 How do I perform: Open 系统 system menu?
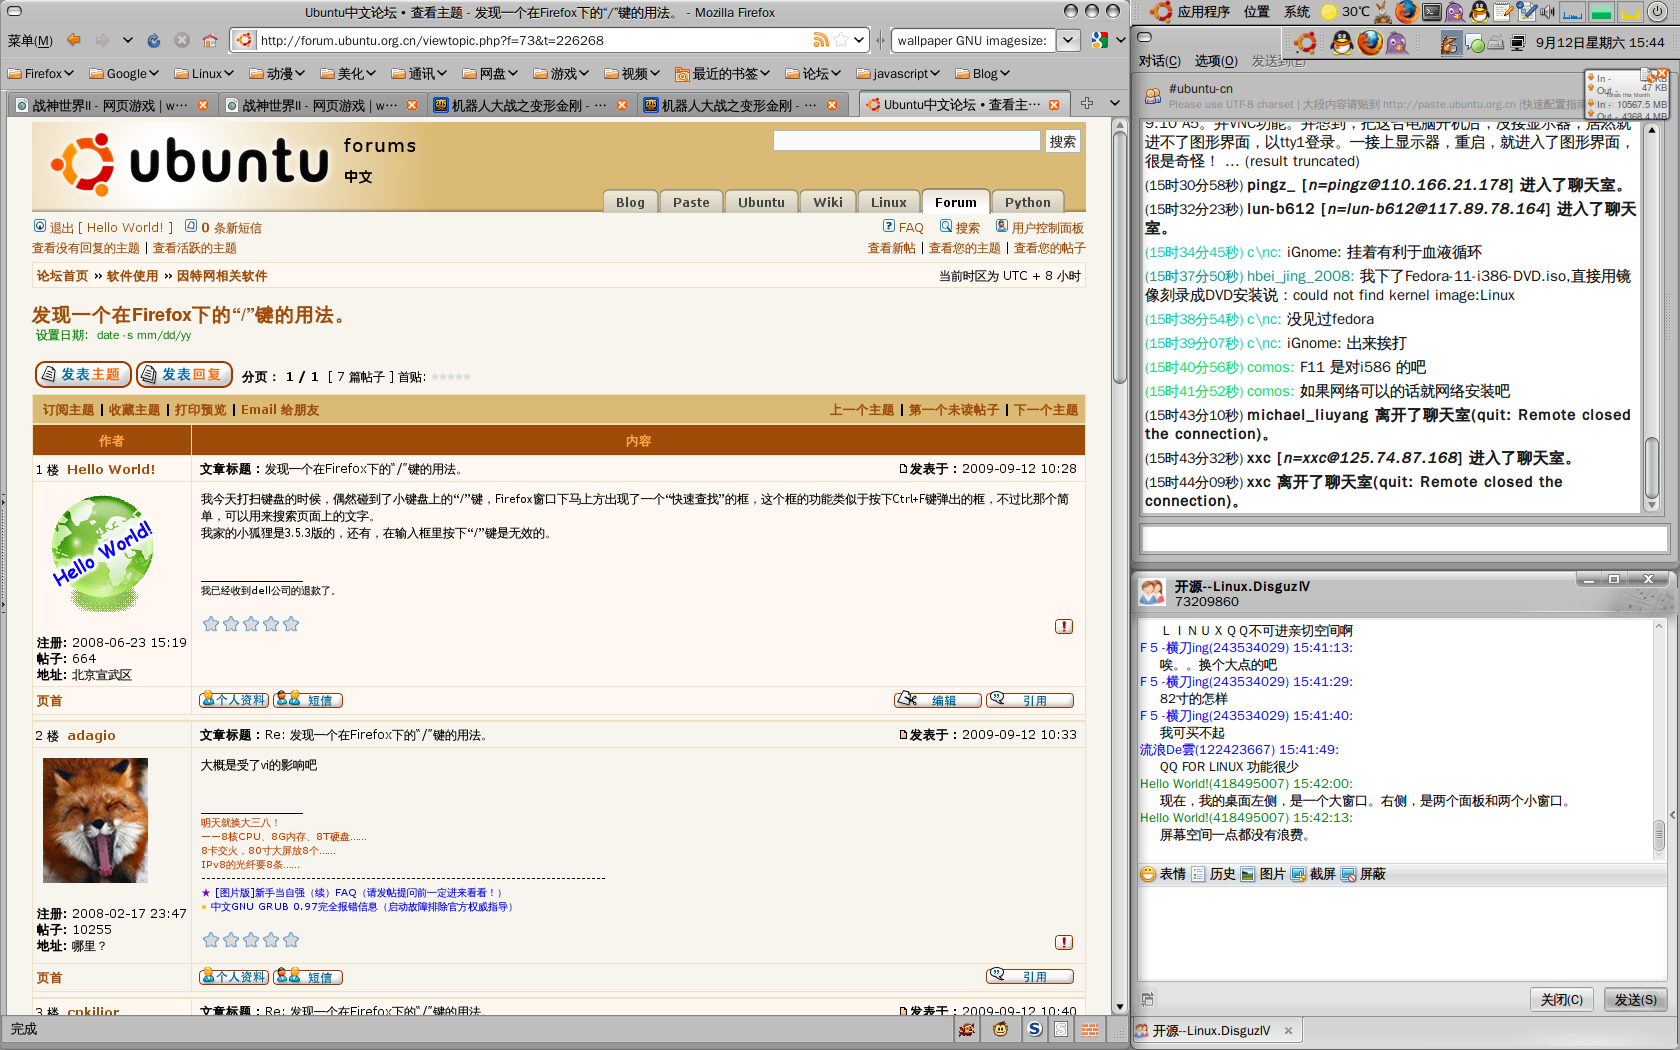pos(1297,12)
